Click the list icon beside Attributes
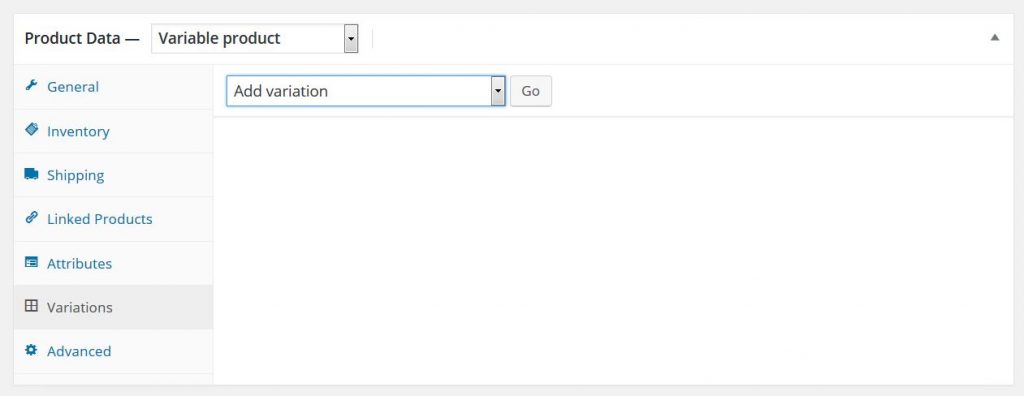 coord(31,262)
